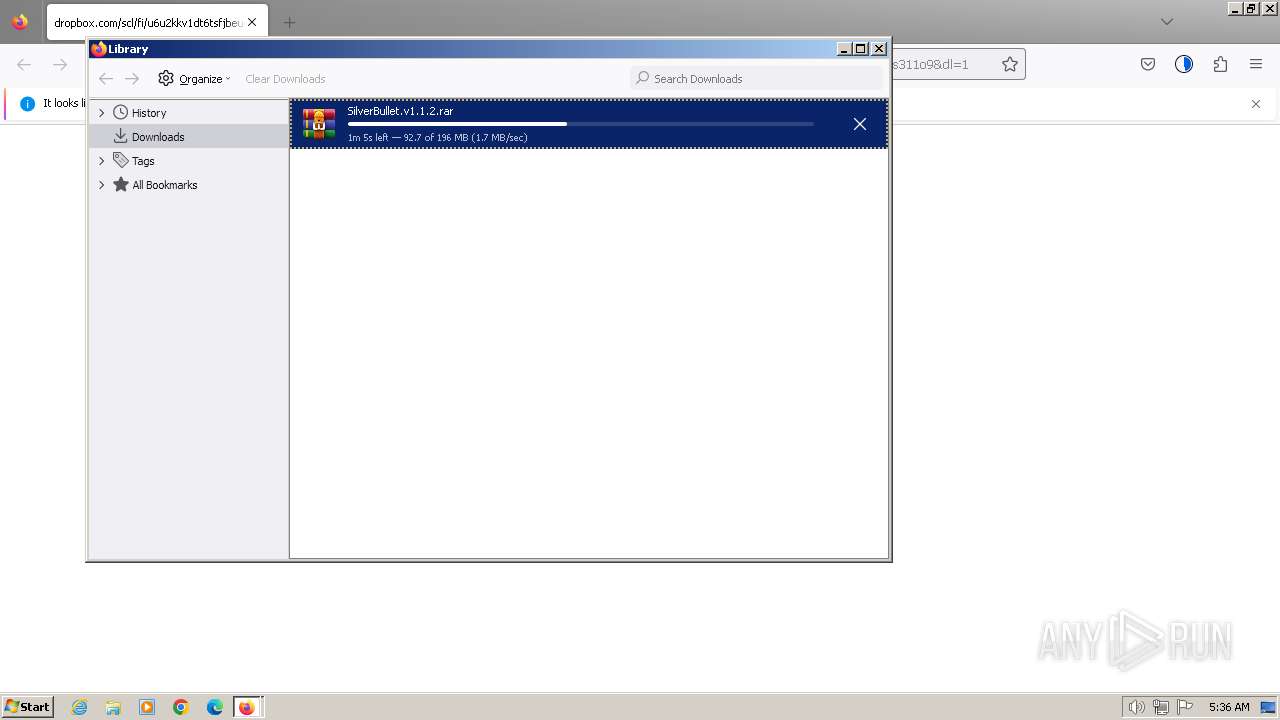Maximize the Library window
The width and height of the screenshot is (1280, 720).
coord(861,48)
